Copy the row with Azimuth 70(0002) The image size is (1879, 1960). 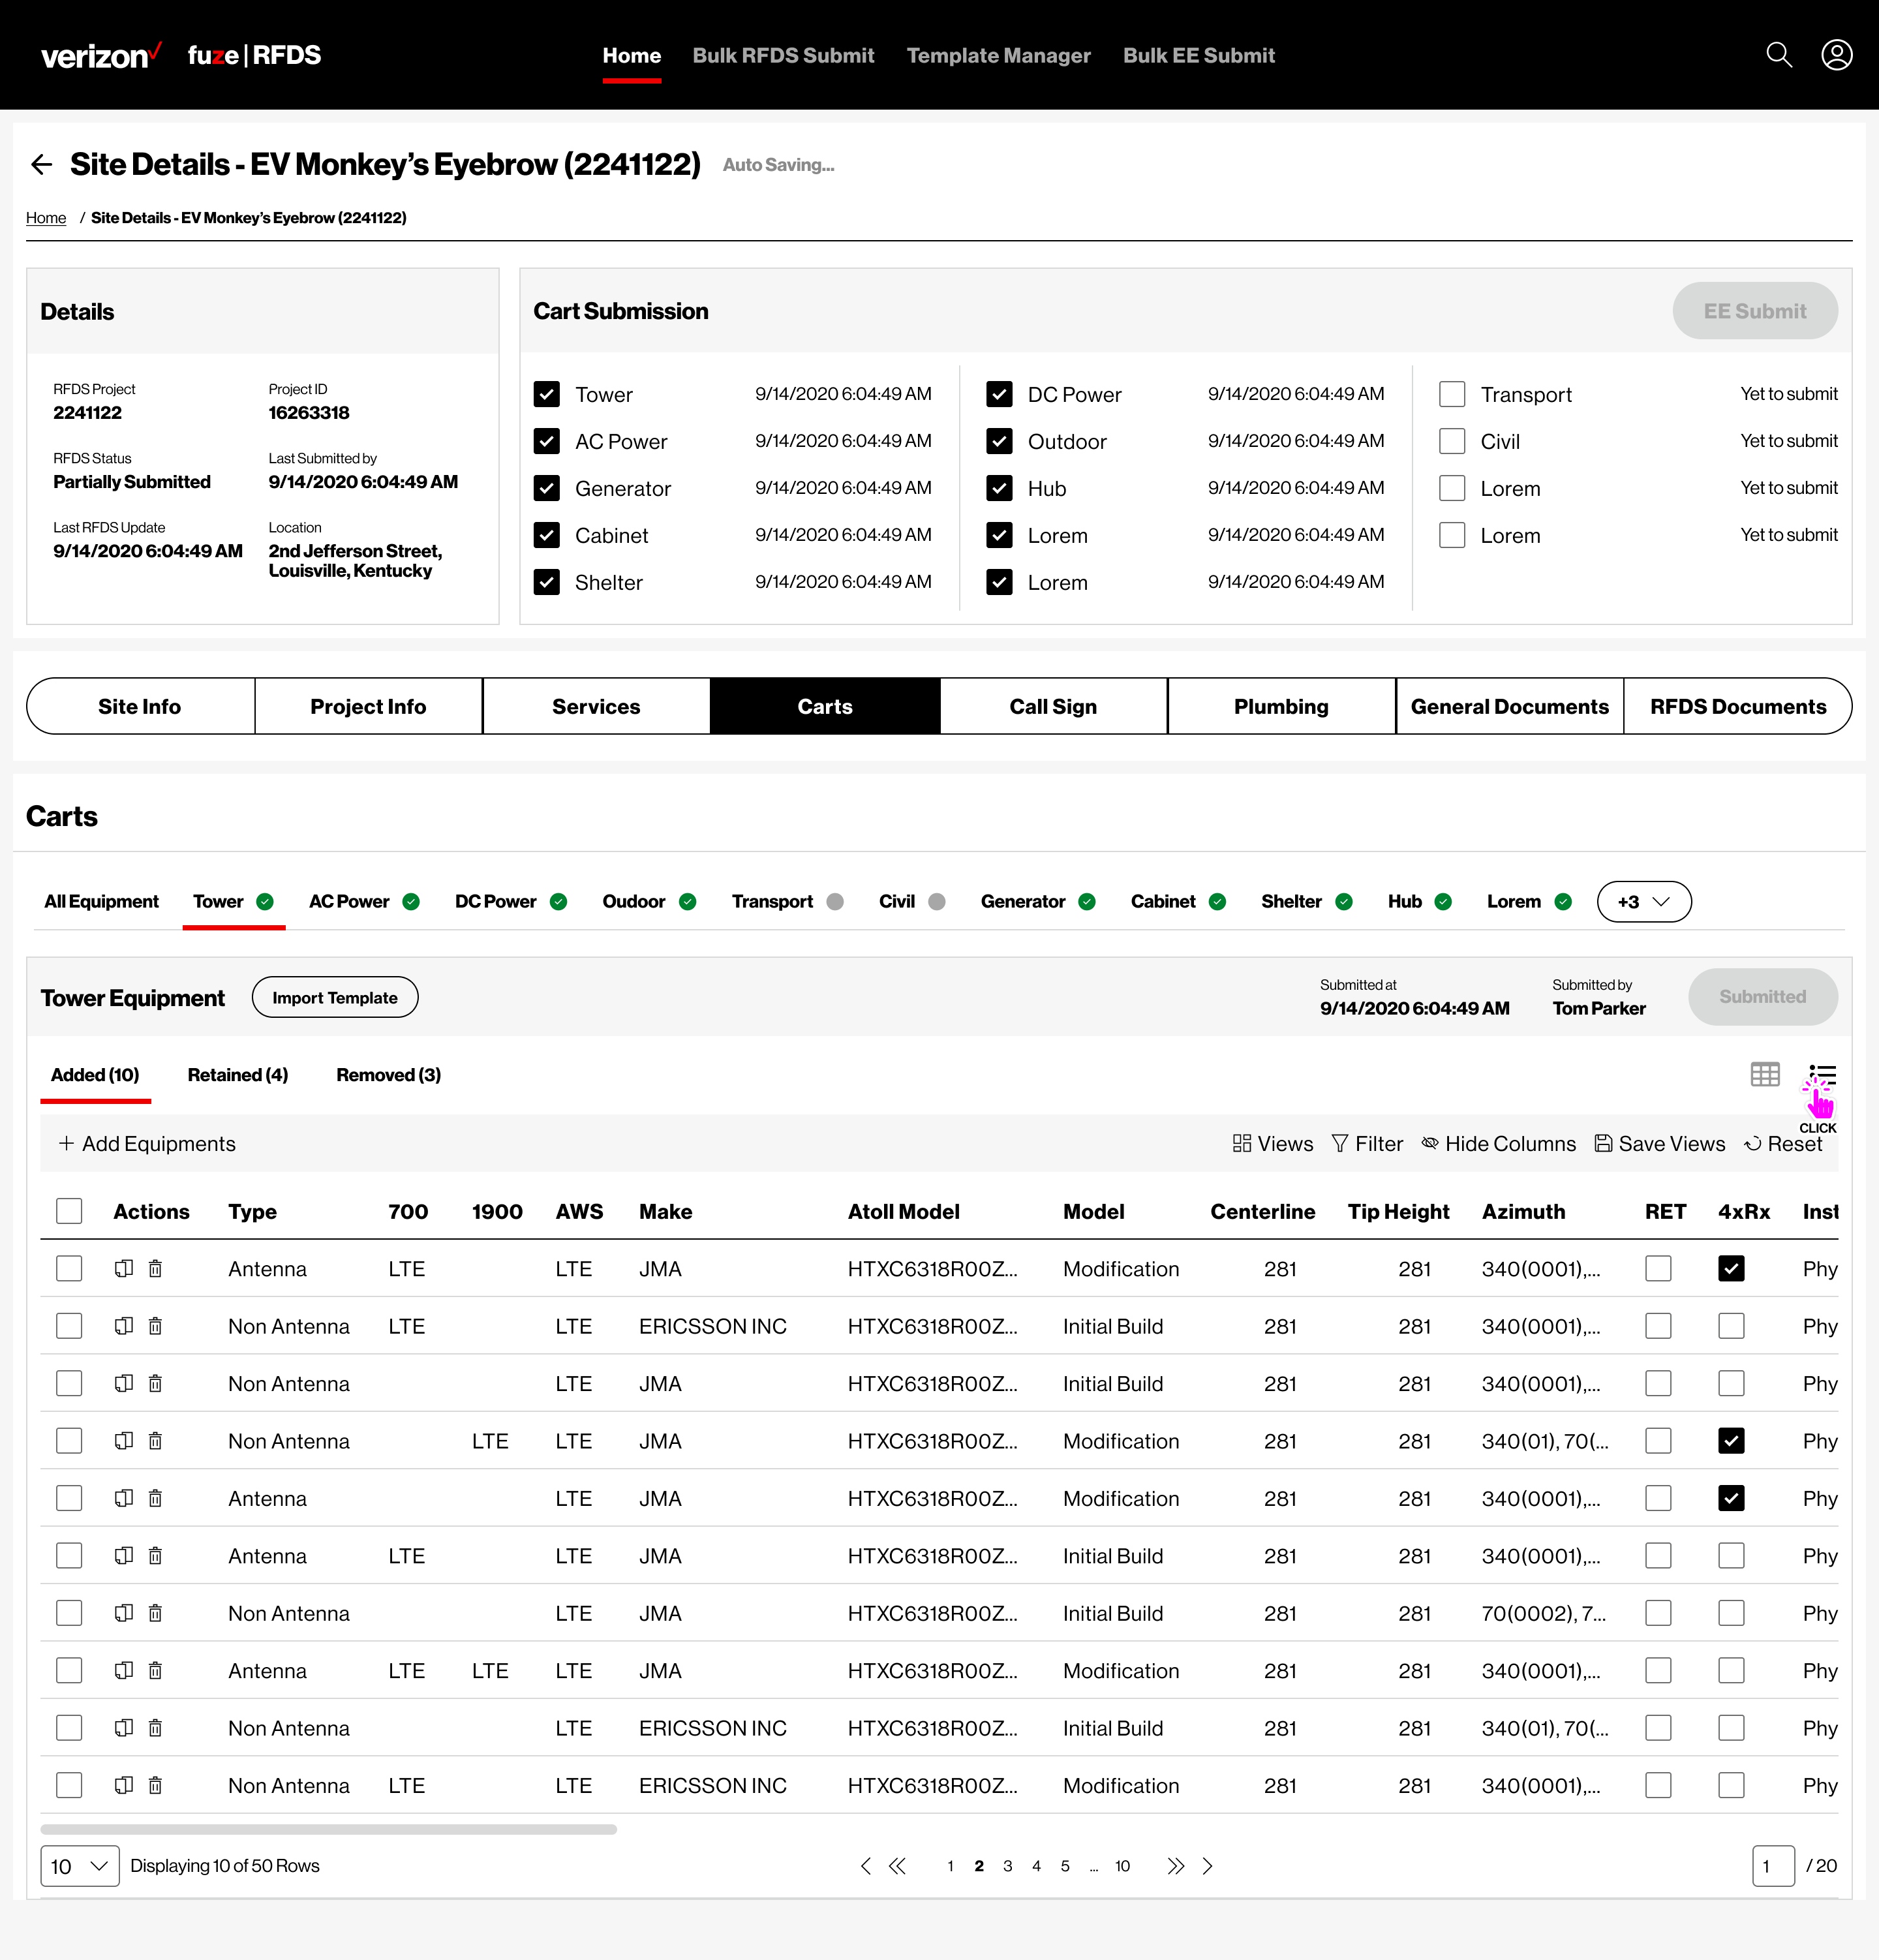click(x=124, y=1613)
